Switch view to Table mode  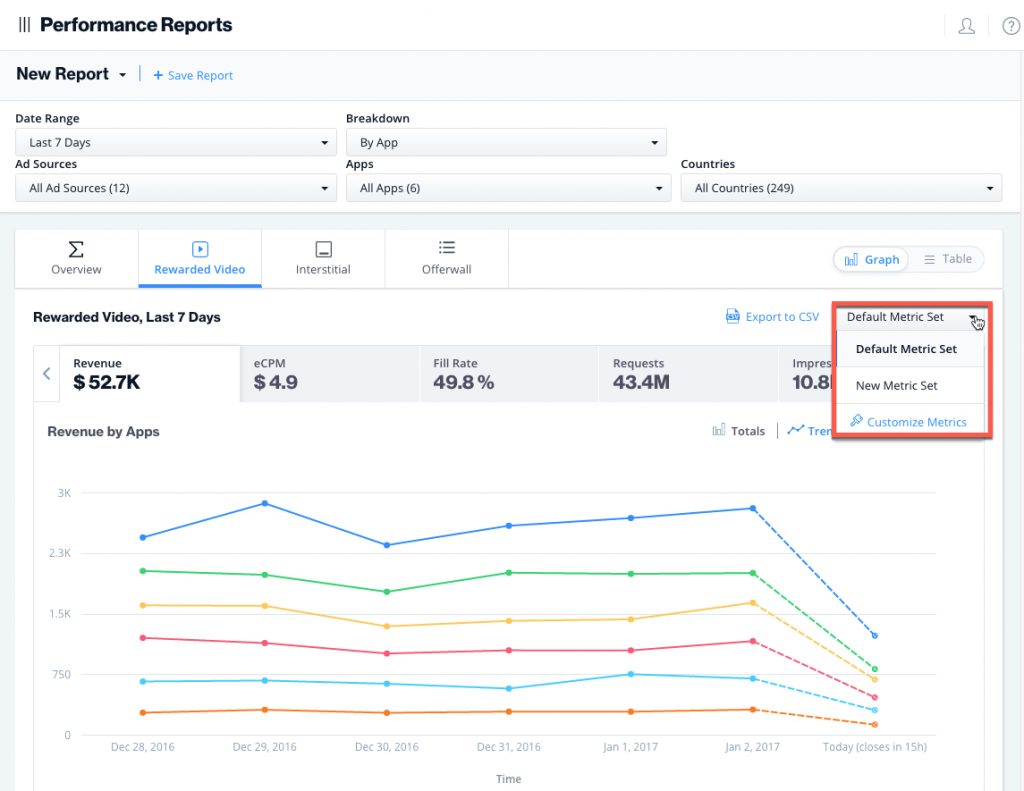[x=946, y=258]
